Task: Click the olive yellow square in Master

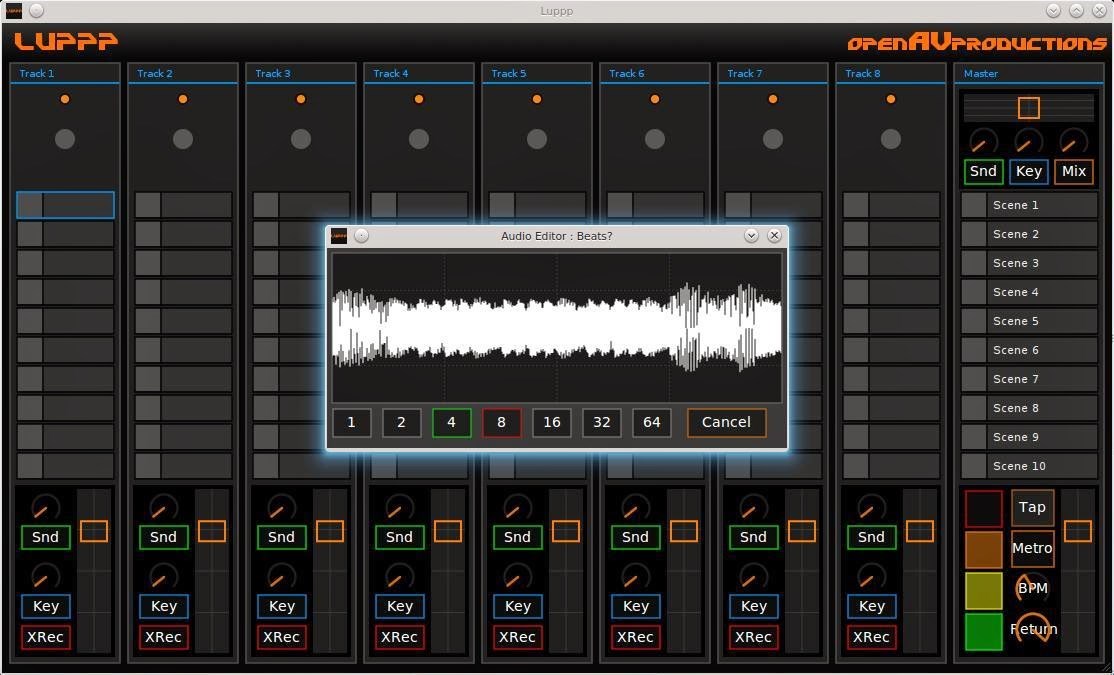Action: coord(983,590)
